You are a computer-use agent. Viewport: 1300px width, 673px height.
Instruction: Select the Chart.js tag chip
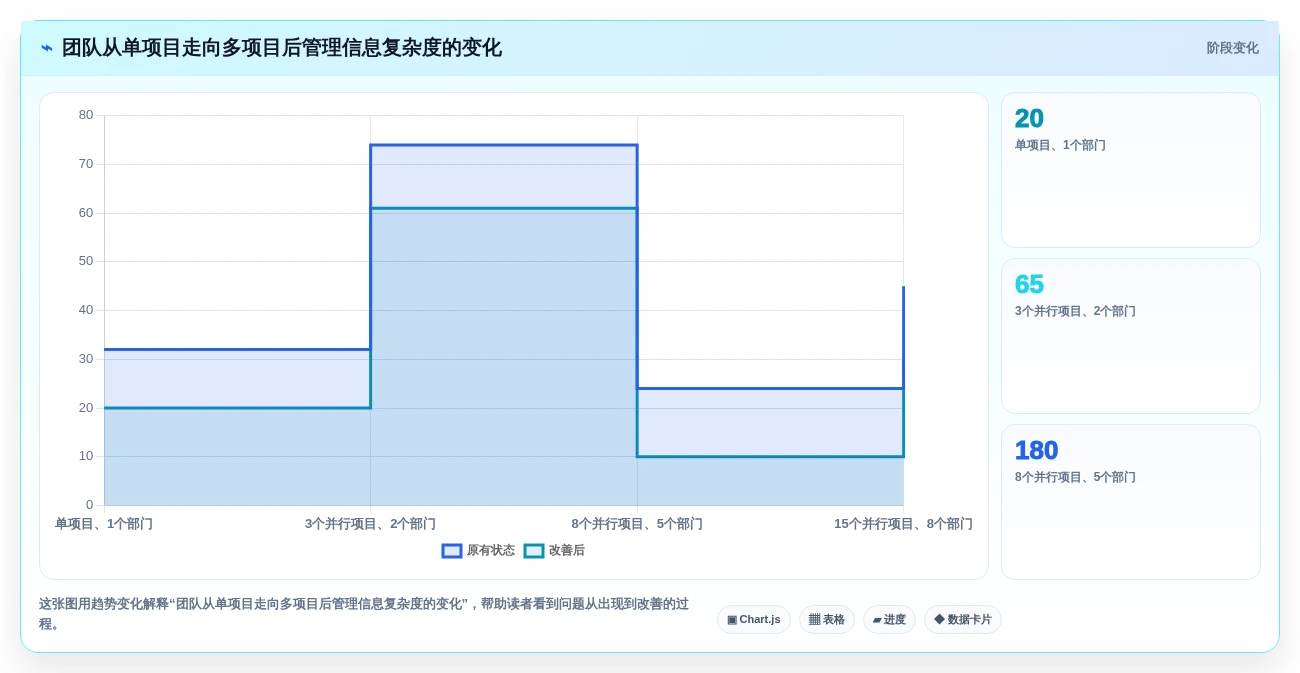tap(754, 619)
